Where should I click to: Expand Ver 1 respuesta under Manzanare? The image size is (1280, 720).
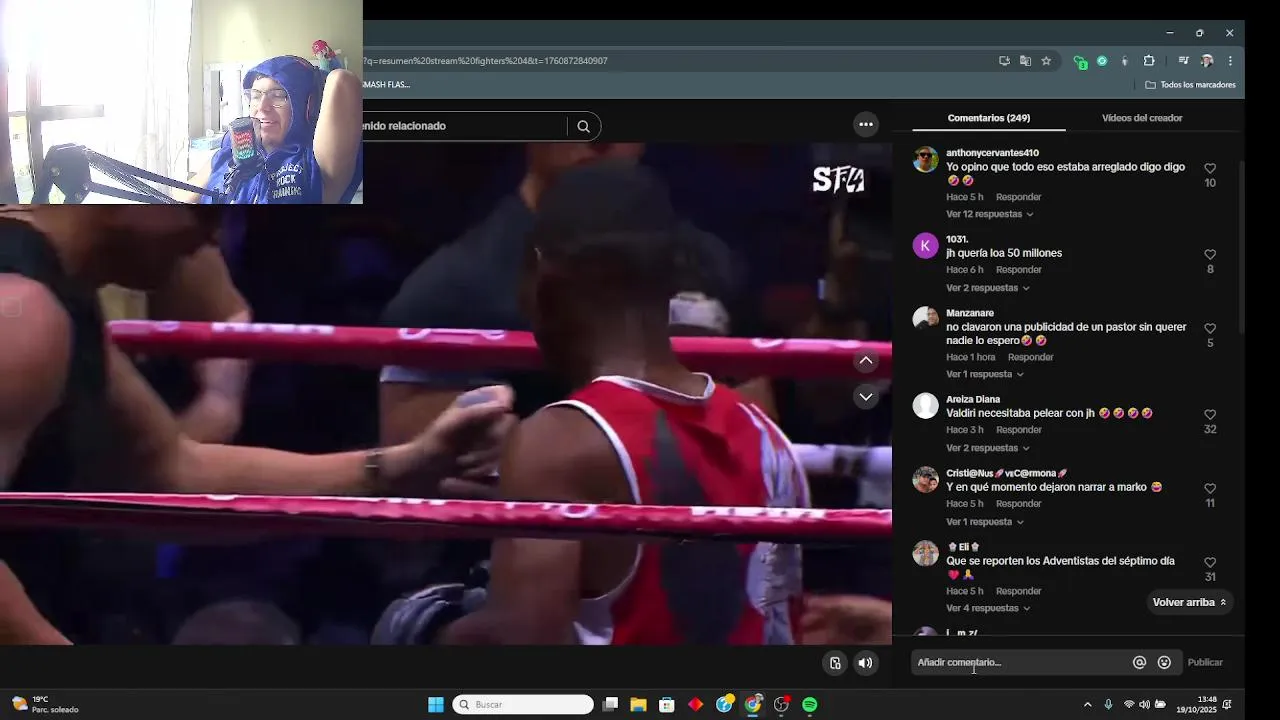coord(985,374)
